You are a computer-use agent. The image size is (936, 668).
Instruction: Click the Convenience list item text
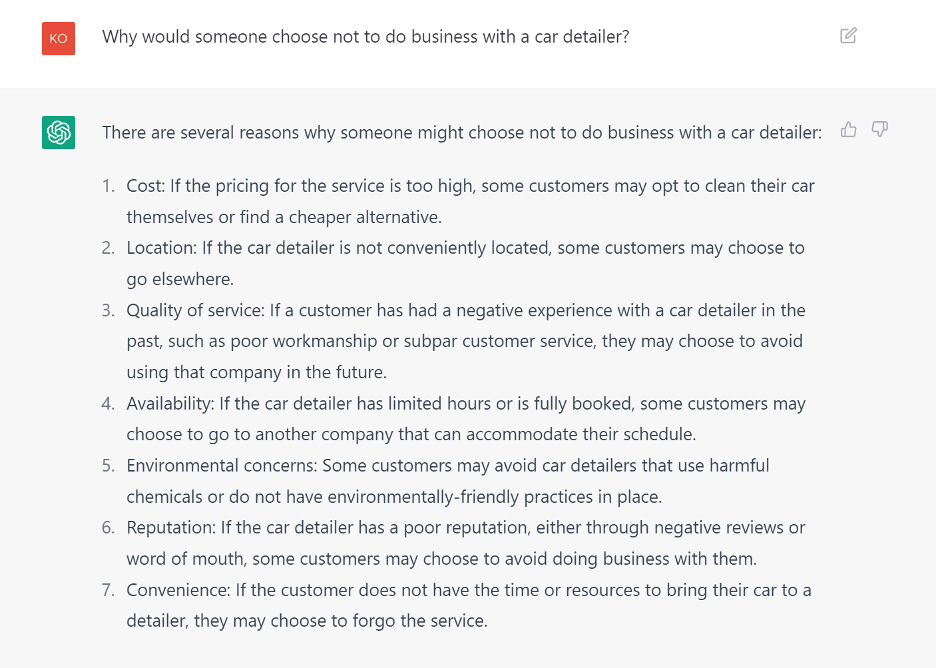[469, 605]
